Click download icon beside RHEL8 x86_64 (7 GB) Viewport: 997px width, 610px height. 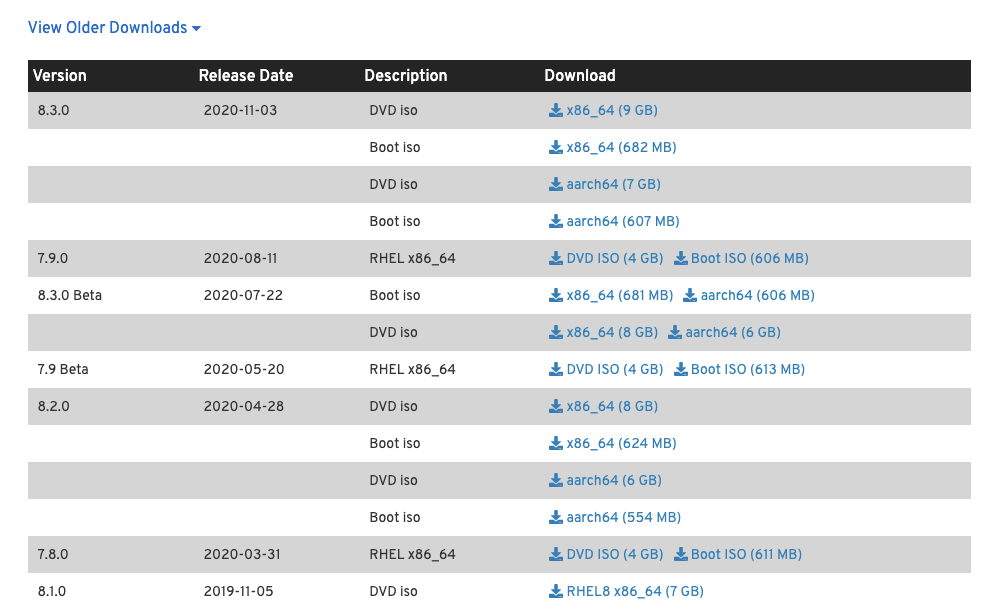point(556,592)
